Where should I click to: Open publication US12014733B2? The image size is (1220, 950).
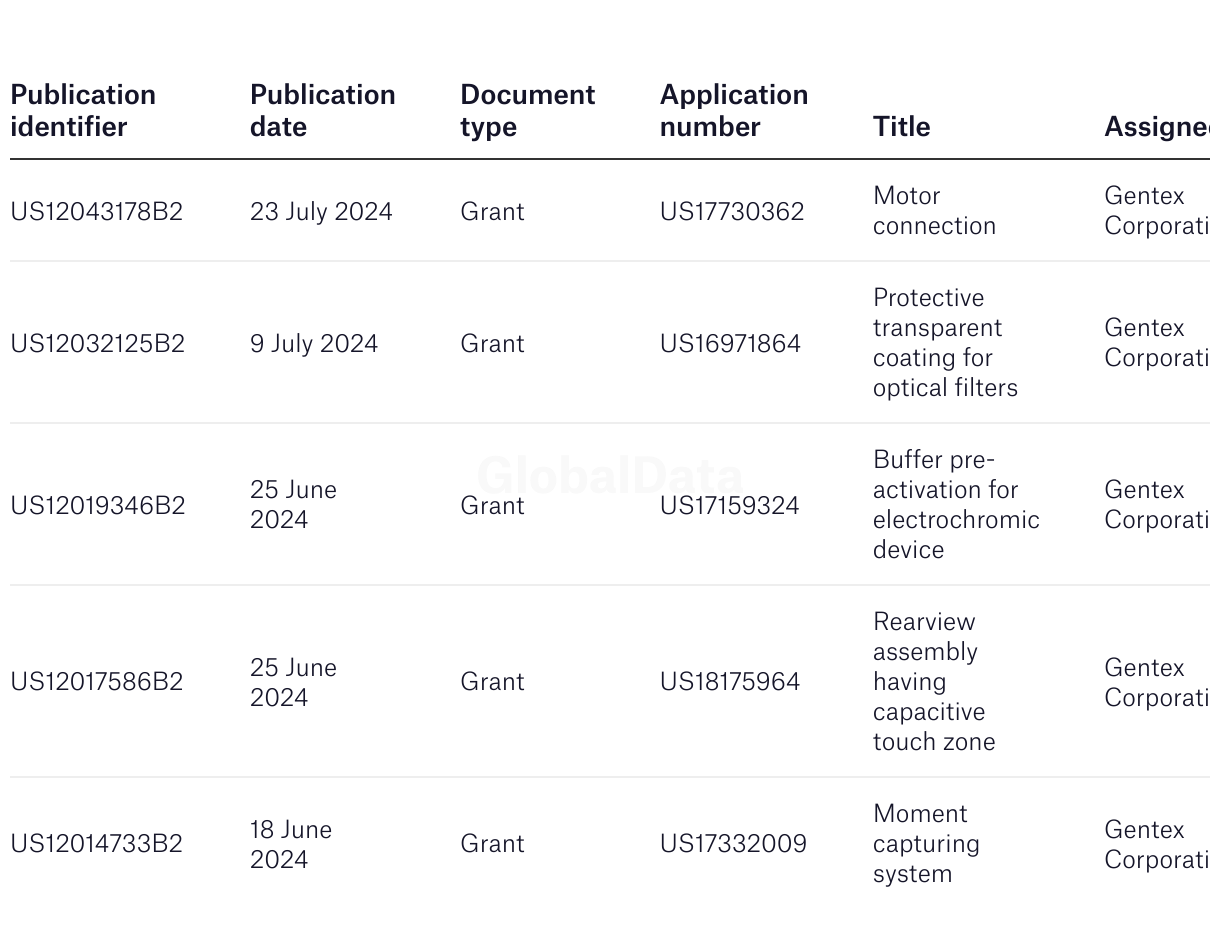[x=97, y=843]
